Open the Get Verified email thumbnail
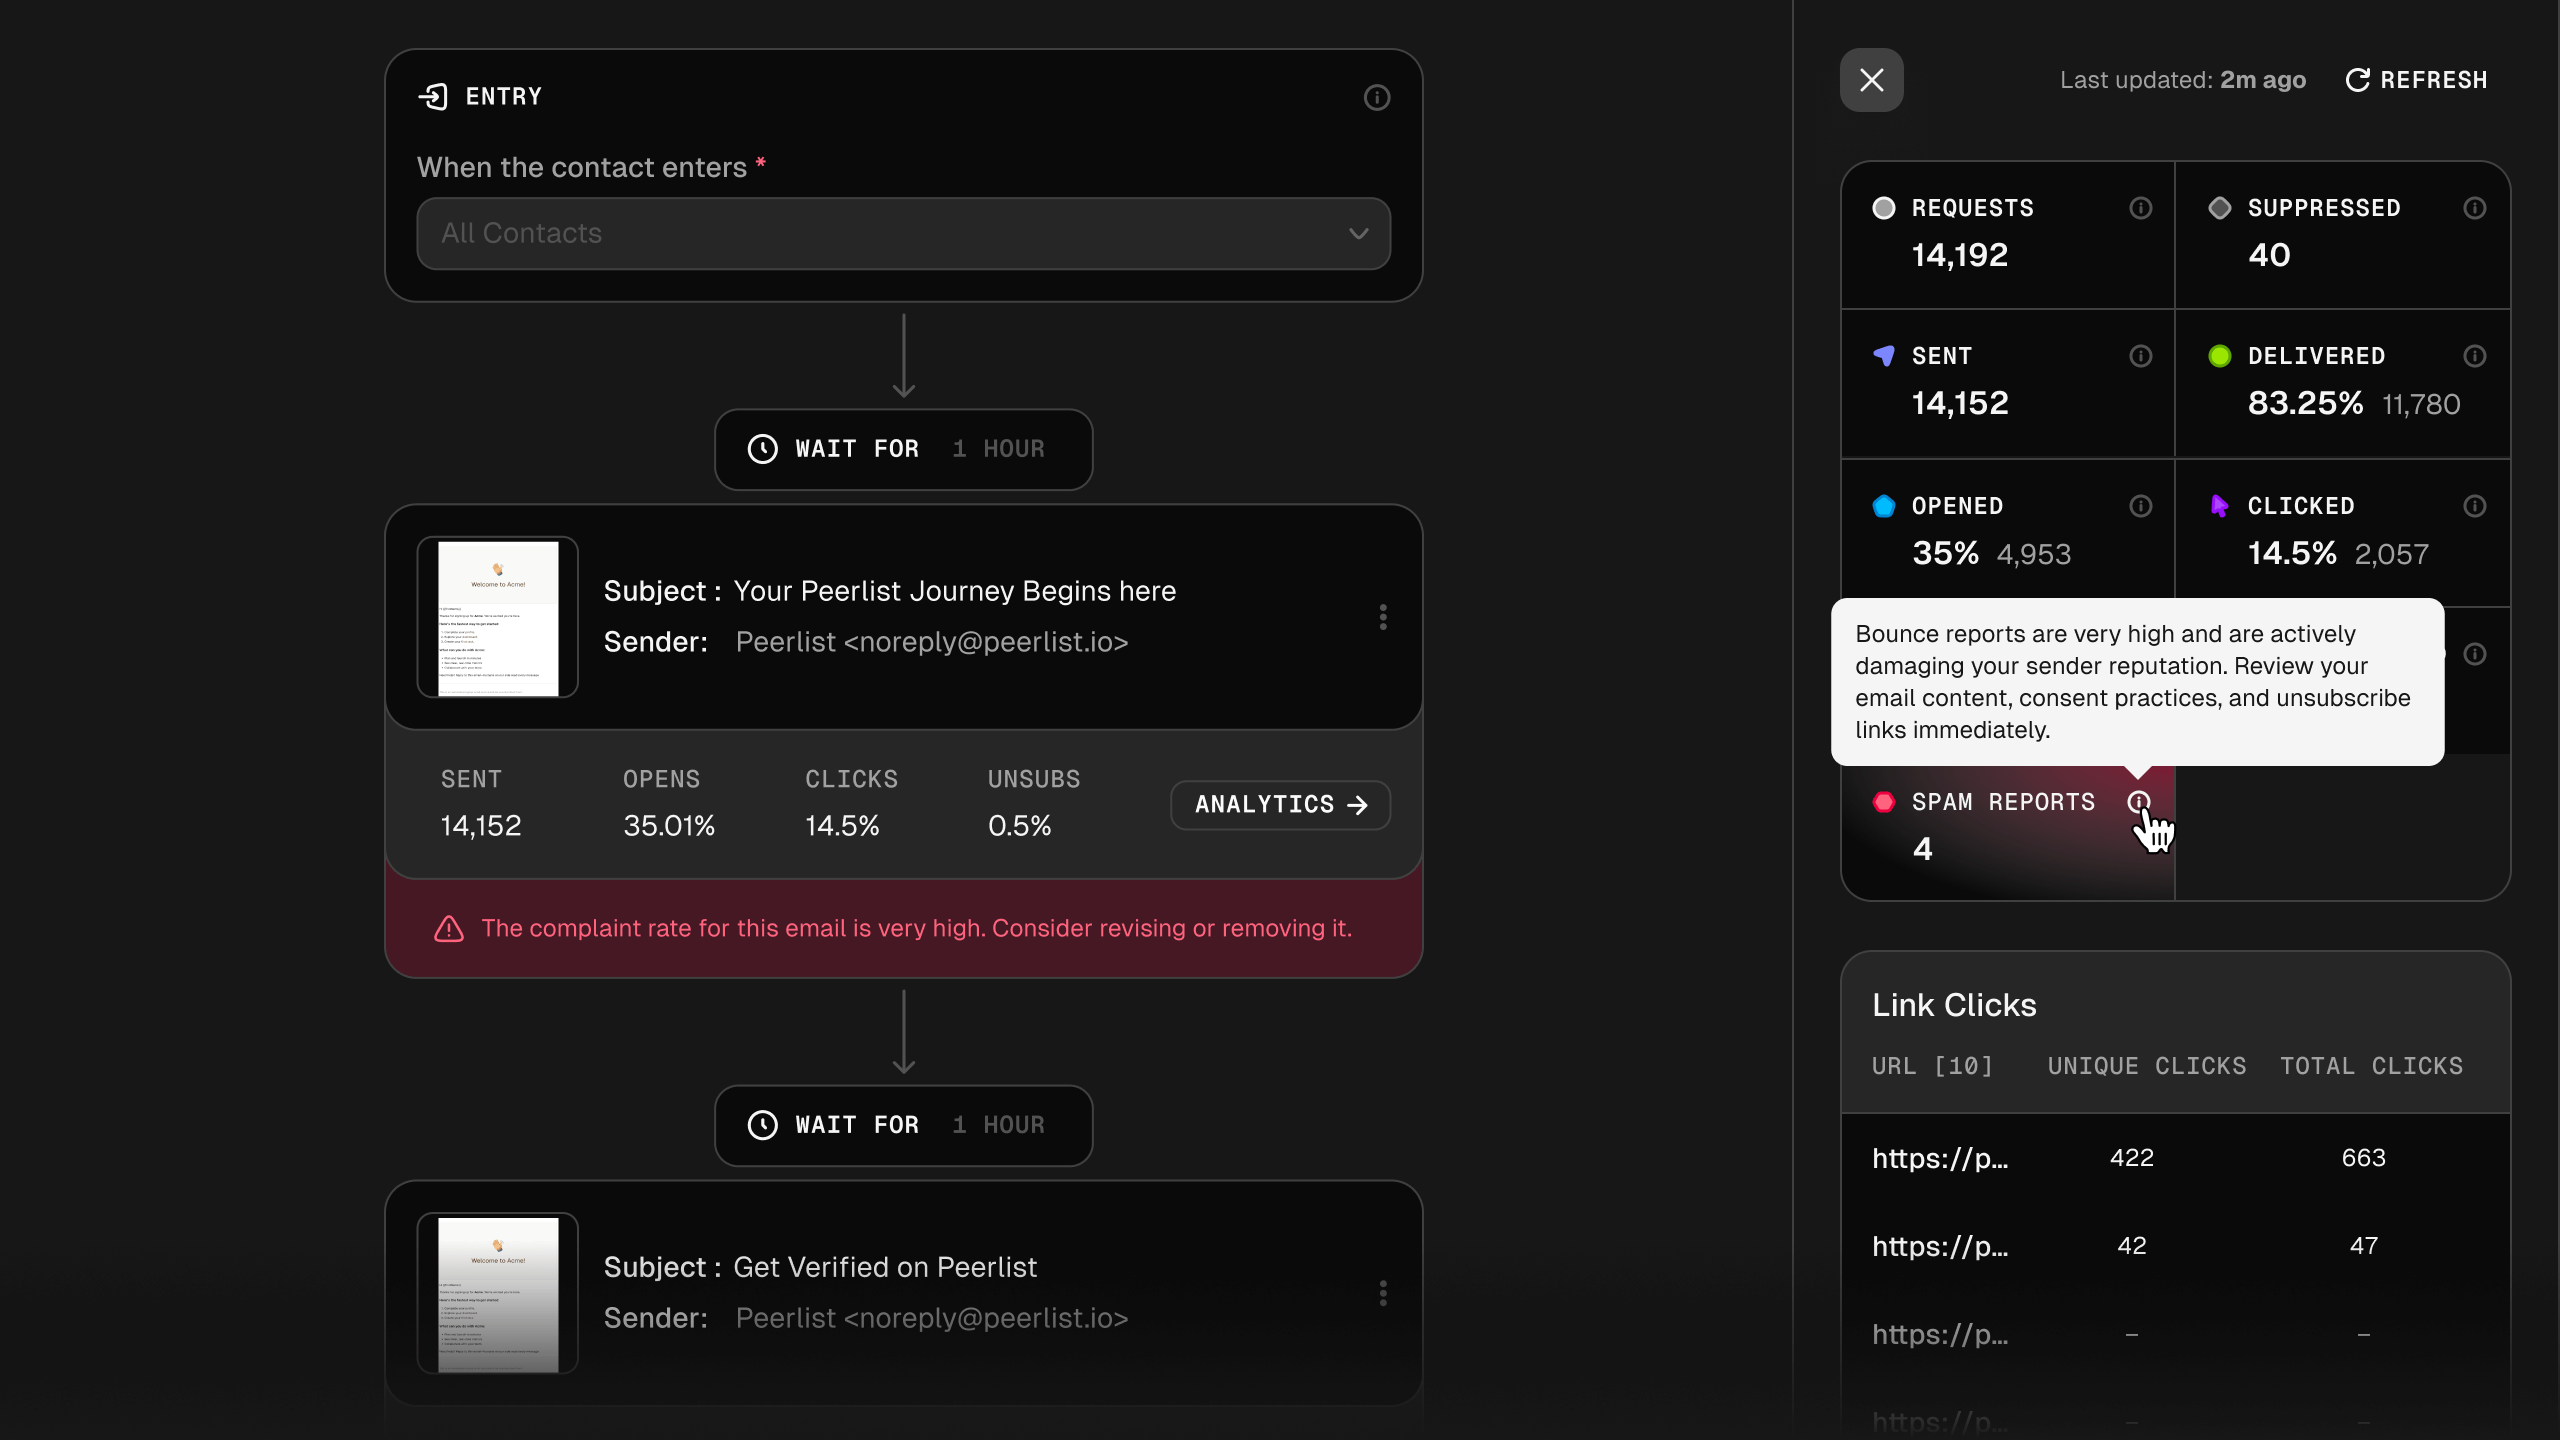This screenshot has width=2560, height=1440. coord(498,1293)
